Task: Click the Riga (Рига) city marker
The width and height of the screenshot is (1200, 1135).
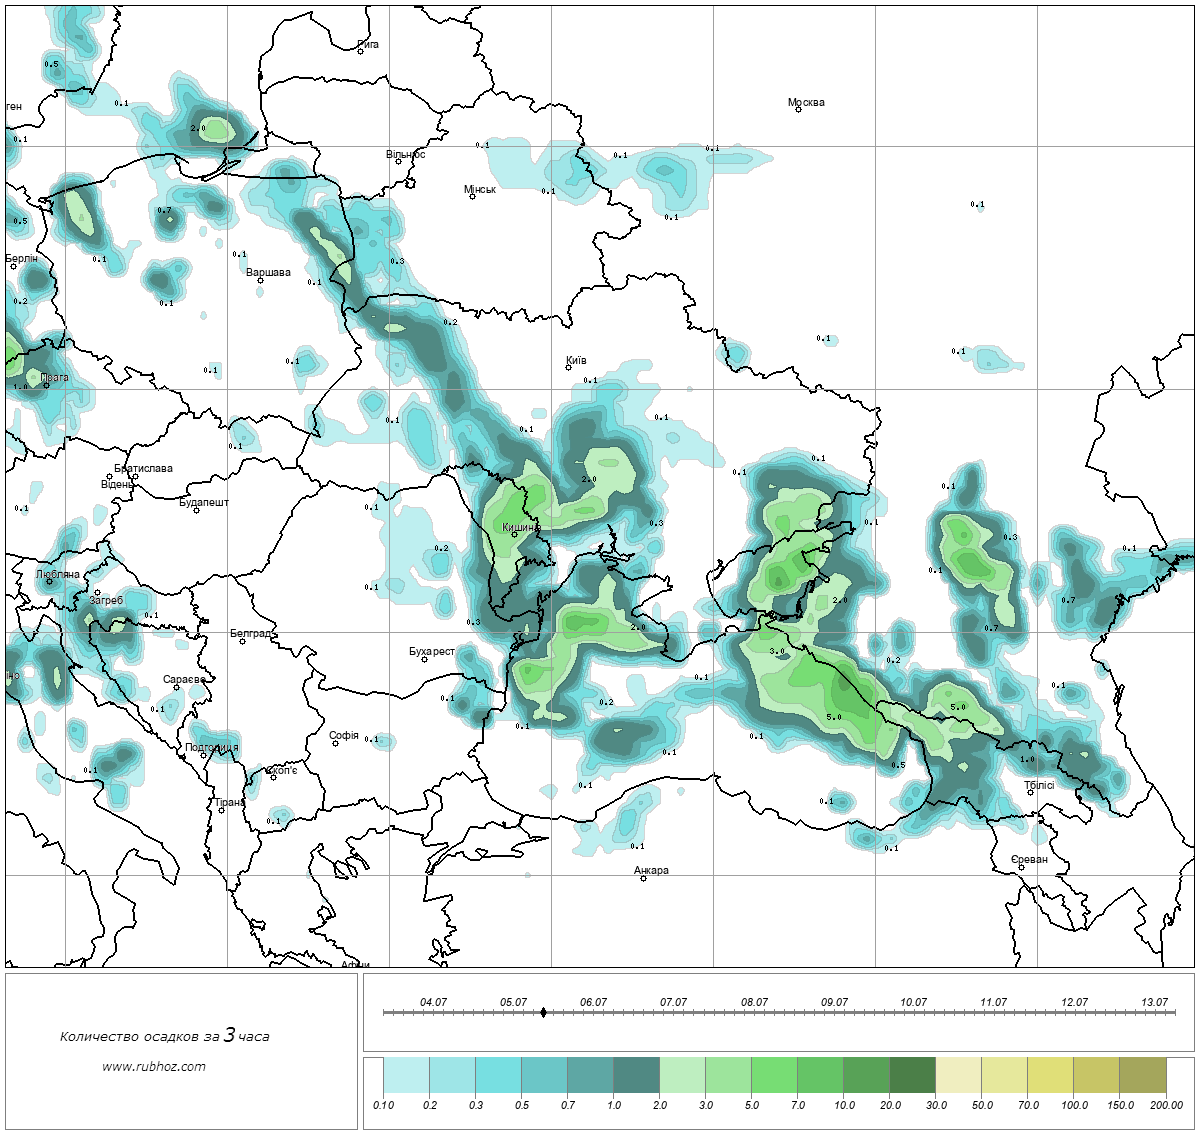Action: (x=360, y=51)
